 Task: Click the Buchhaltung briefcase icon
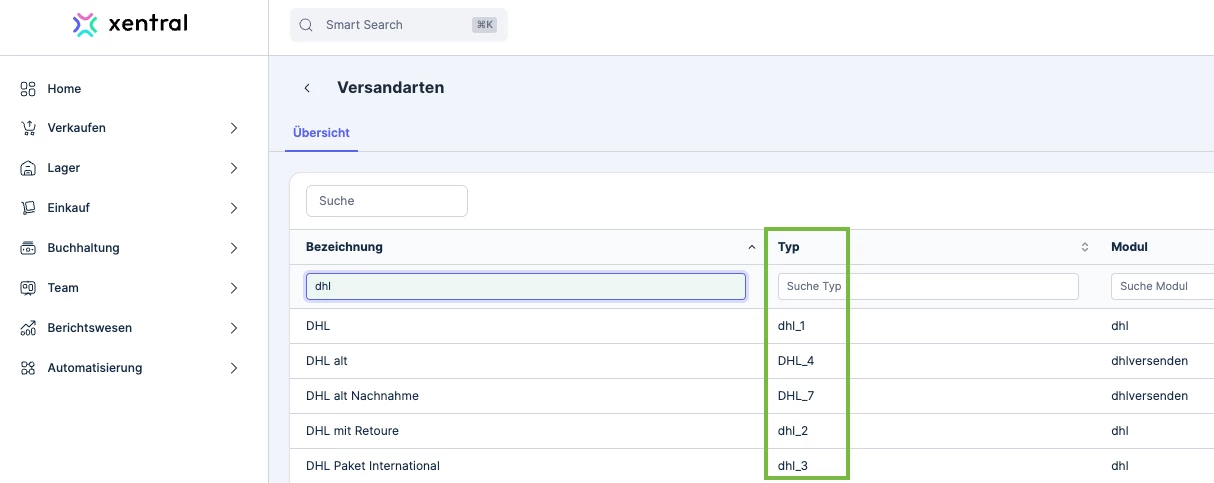pyautogui.click(x=28, y=248)
